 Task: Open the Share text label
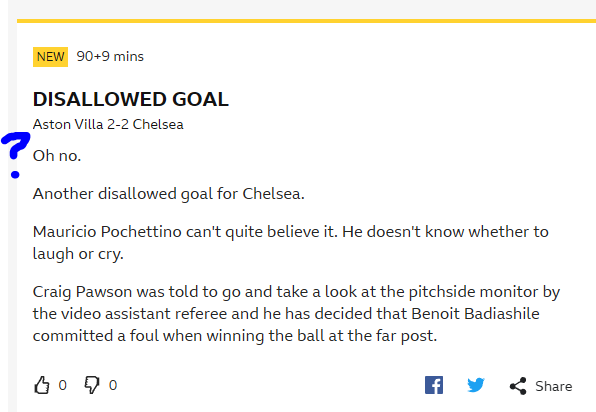coord(553,386)
